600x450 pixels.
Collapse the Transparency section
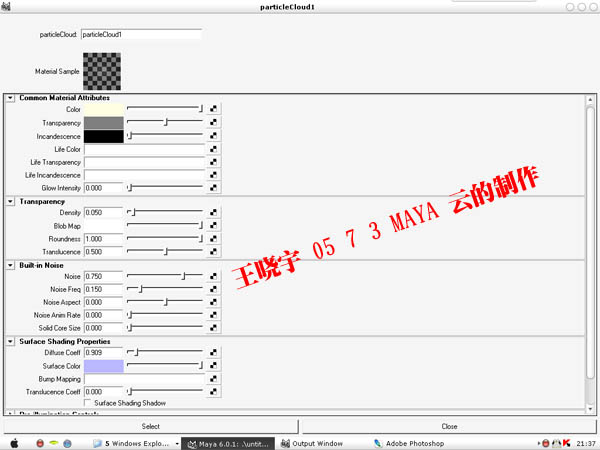click(x=10, y=202)
